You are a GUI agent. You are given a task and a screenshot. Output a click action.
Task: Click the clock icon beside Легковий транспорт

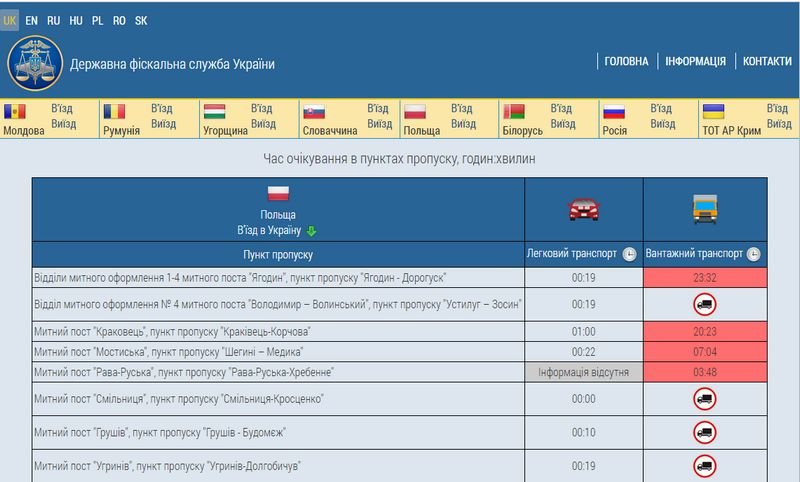click(x=630, y=254)
